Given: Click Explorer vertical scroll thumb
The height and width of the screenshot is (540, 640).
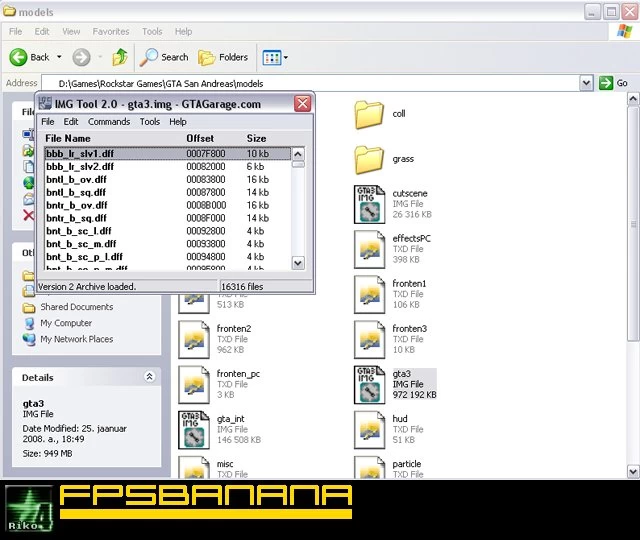Looking at the screenshot, I should coord(633,224).
